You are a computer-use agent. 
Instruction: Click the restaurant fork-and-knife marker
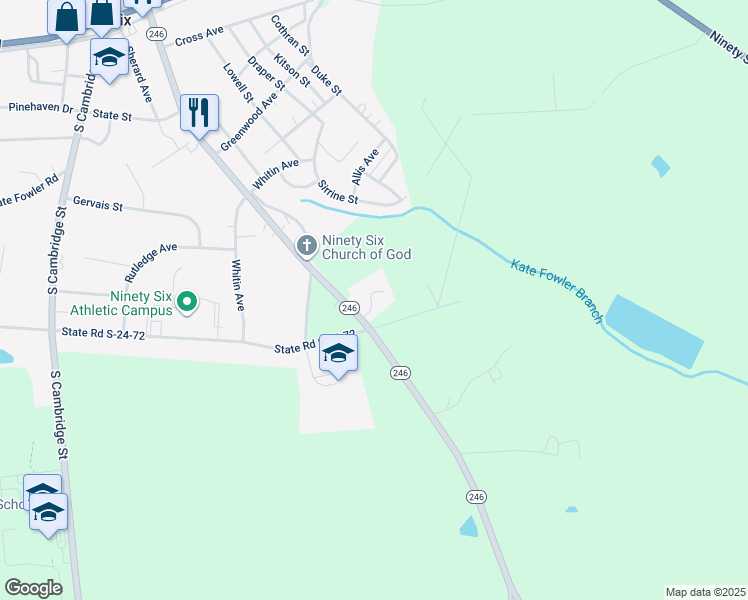tap(199, 114)
